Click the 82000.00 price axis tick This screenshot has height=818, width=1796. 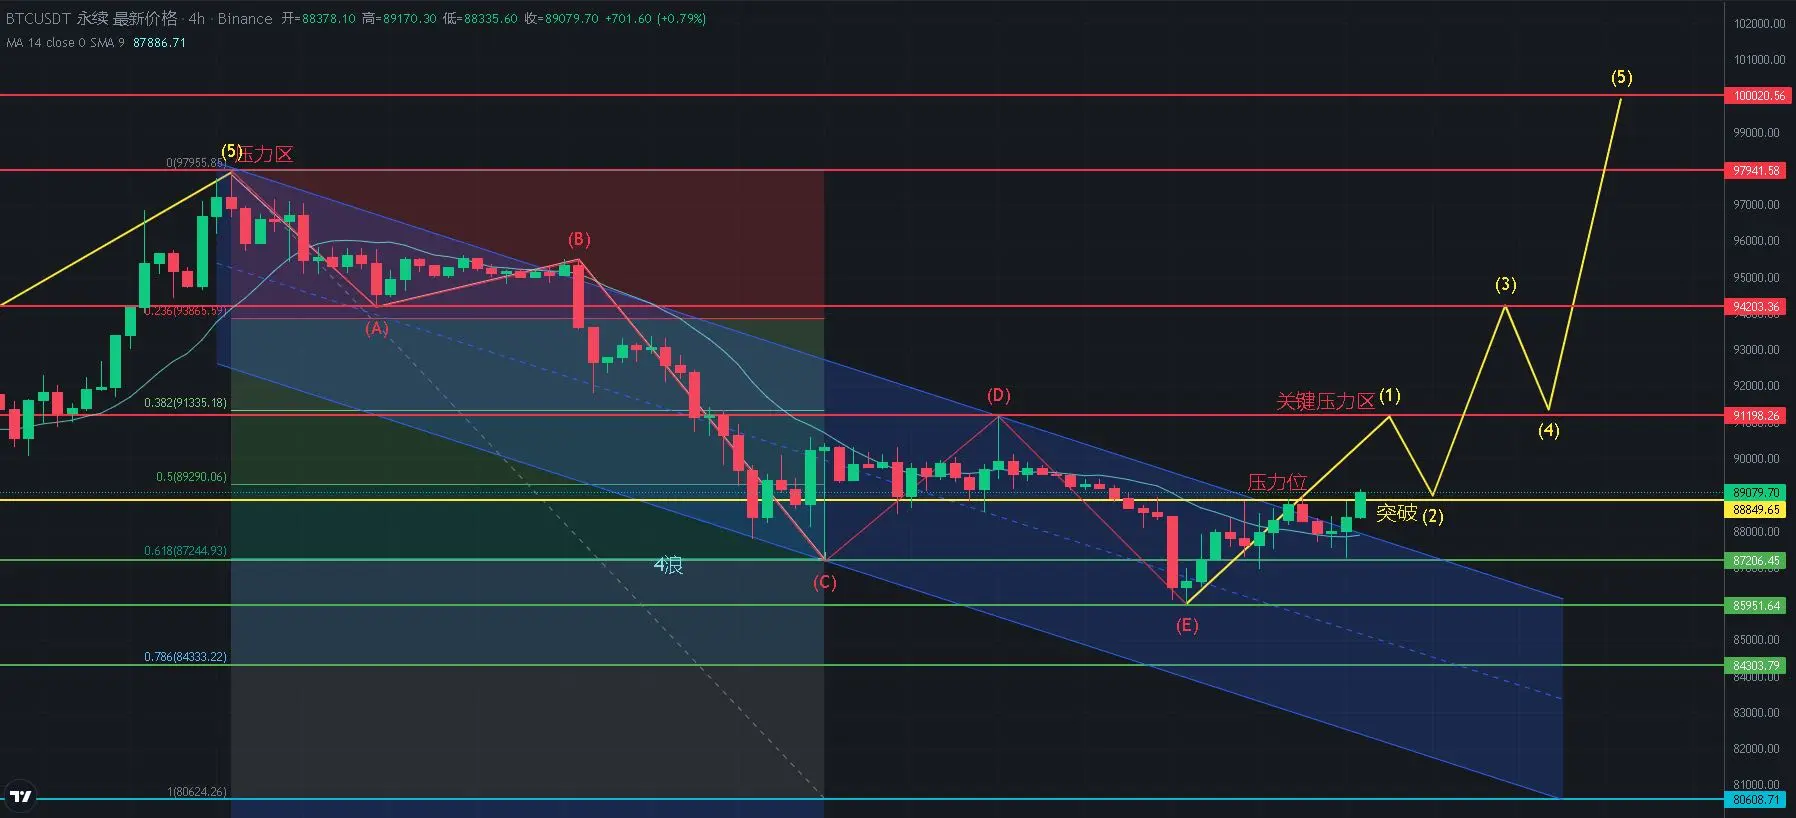click(x=1757, y=749)
